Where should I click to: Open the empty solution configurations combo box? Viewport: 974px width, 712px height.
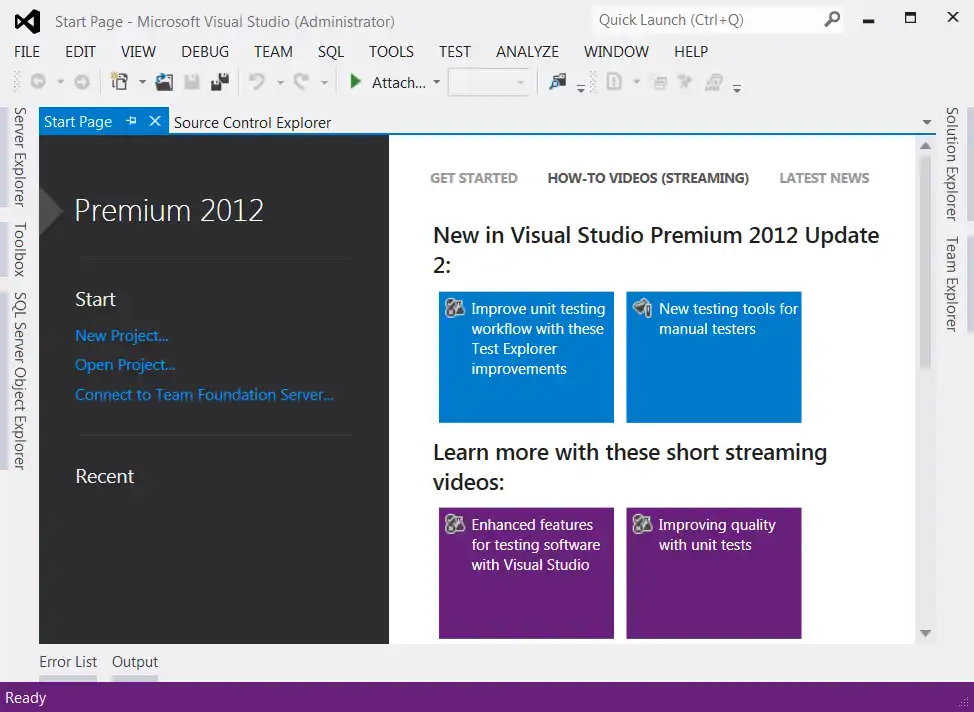[x=489, y=82]
